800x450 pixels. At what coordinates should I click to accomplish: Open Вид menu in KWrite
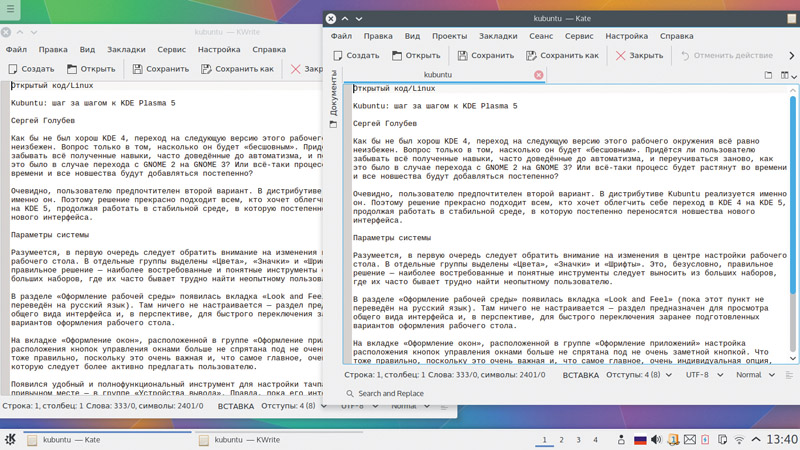click(x=87, y=49)
